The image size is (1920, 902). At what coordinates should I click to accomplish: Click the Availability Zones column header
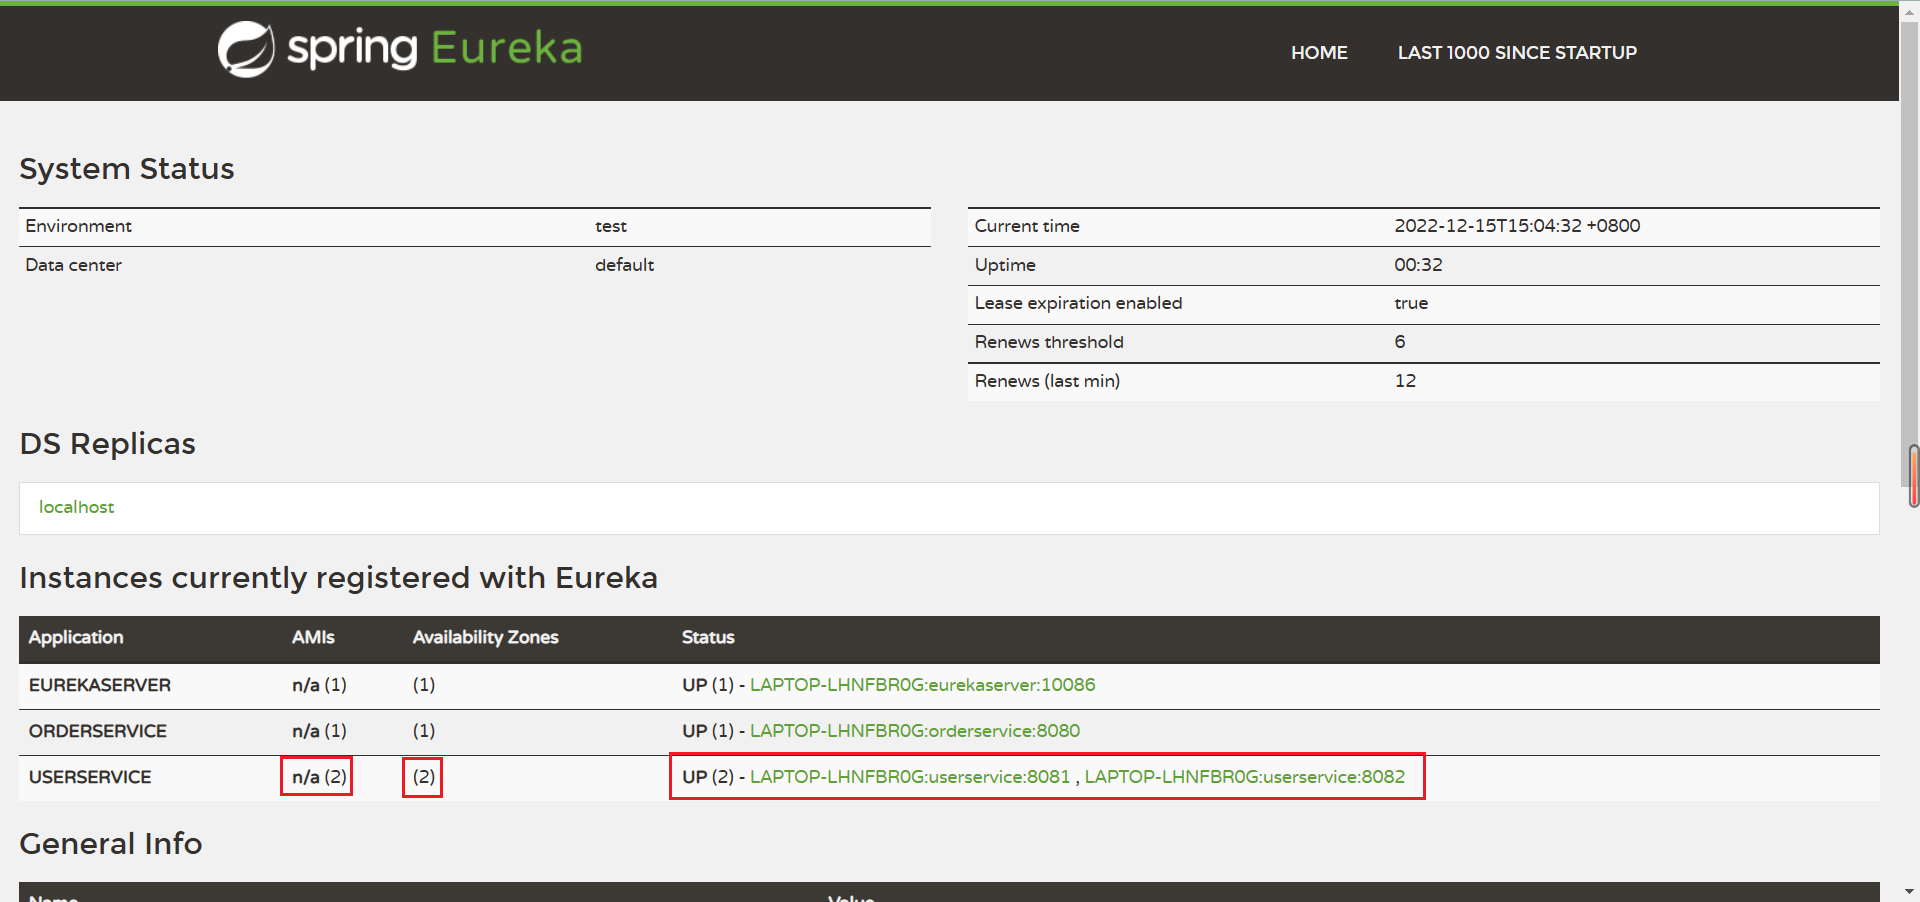click(485, 638)
